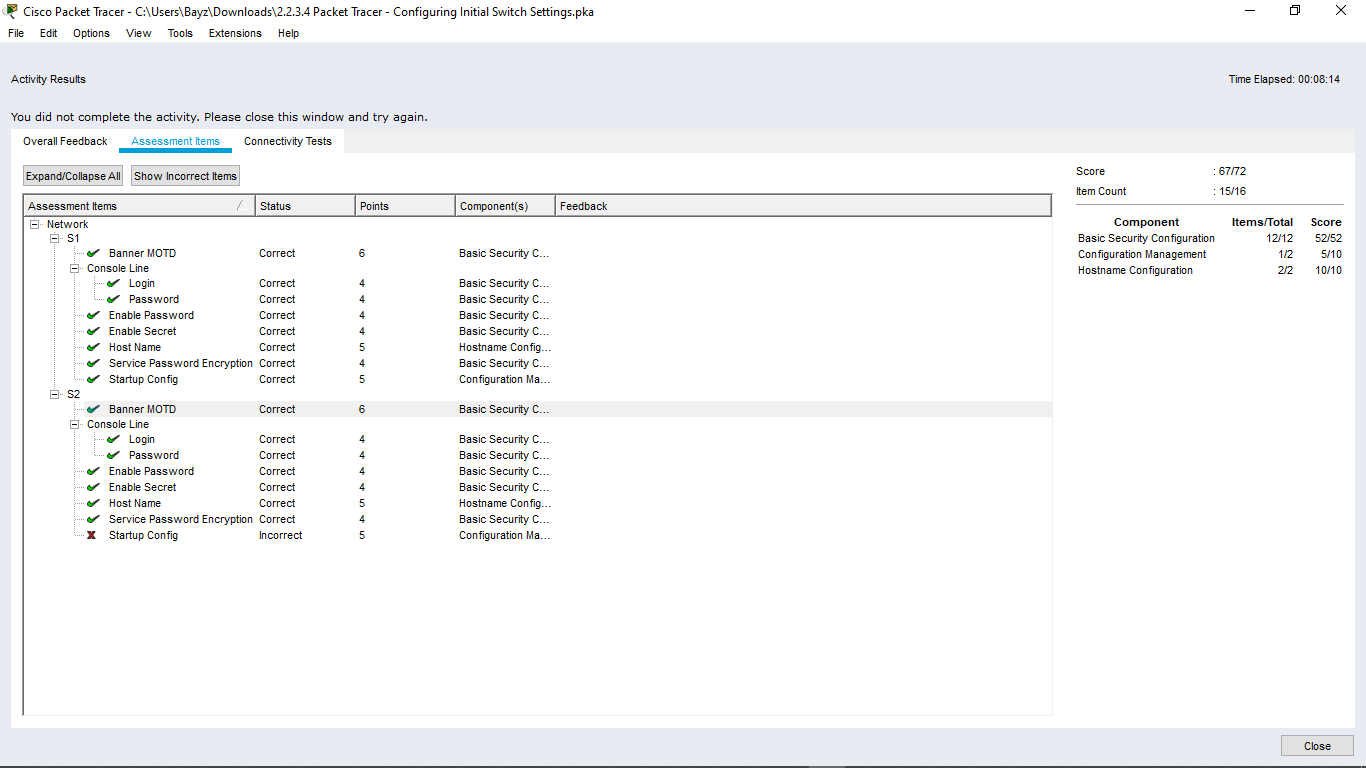This screenshot has height=768, width=1366.
Task: Switch to Overall Feedback tab
Action: pyautogui.click(x=65, y=141)
